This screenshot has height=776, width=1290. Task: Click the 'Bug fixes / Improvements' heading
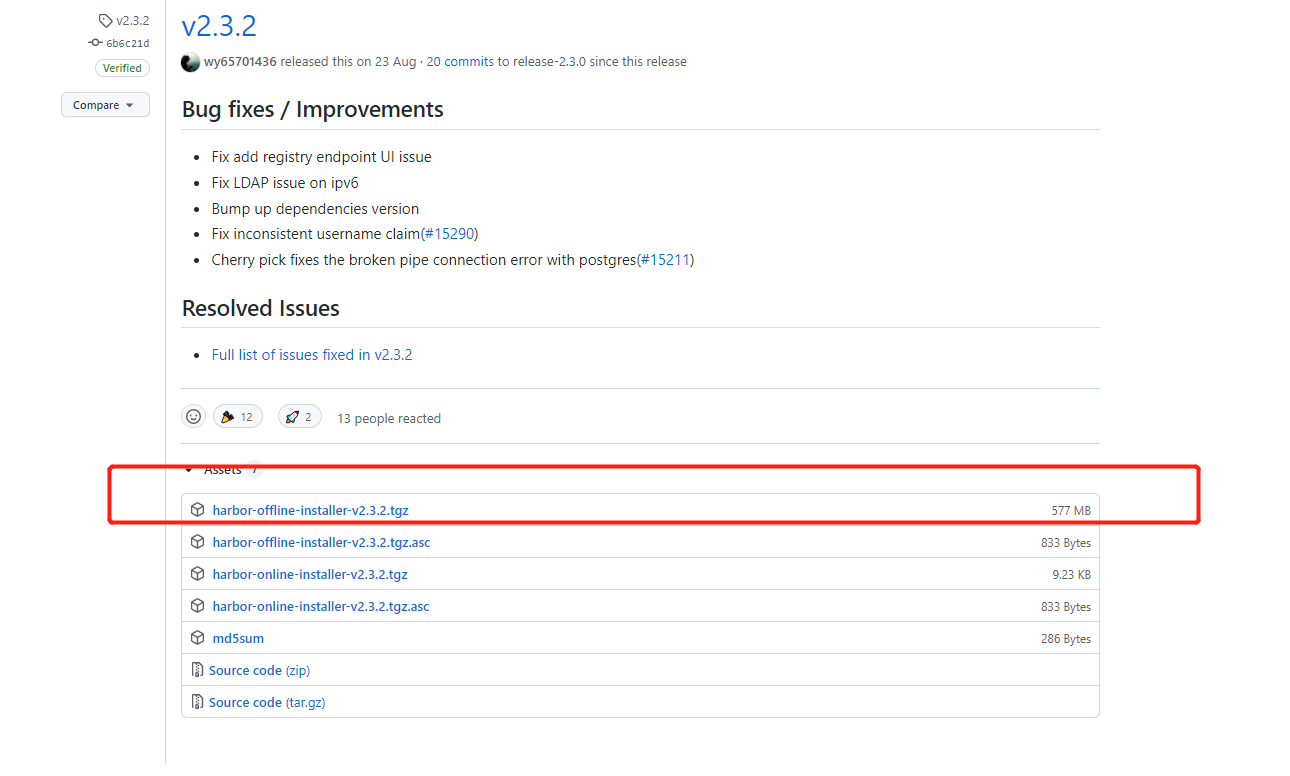[313, 110]
